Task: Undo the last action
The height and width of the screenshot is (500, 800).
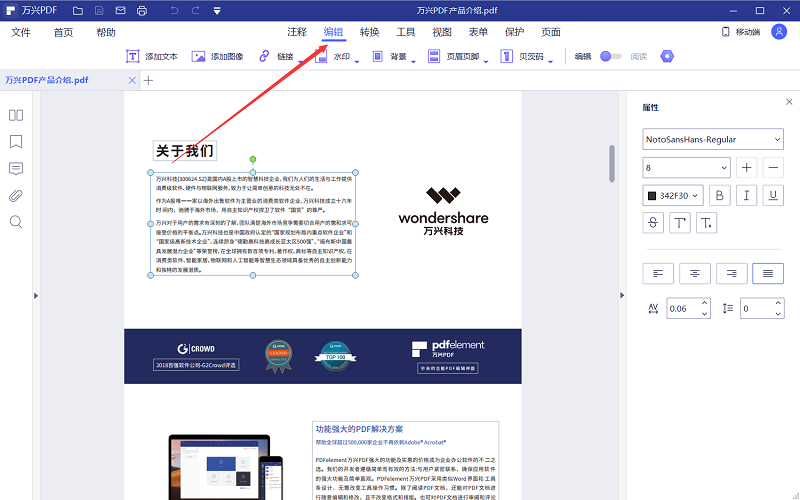Action: click(x=174, y=10)
